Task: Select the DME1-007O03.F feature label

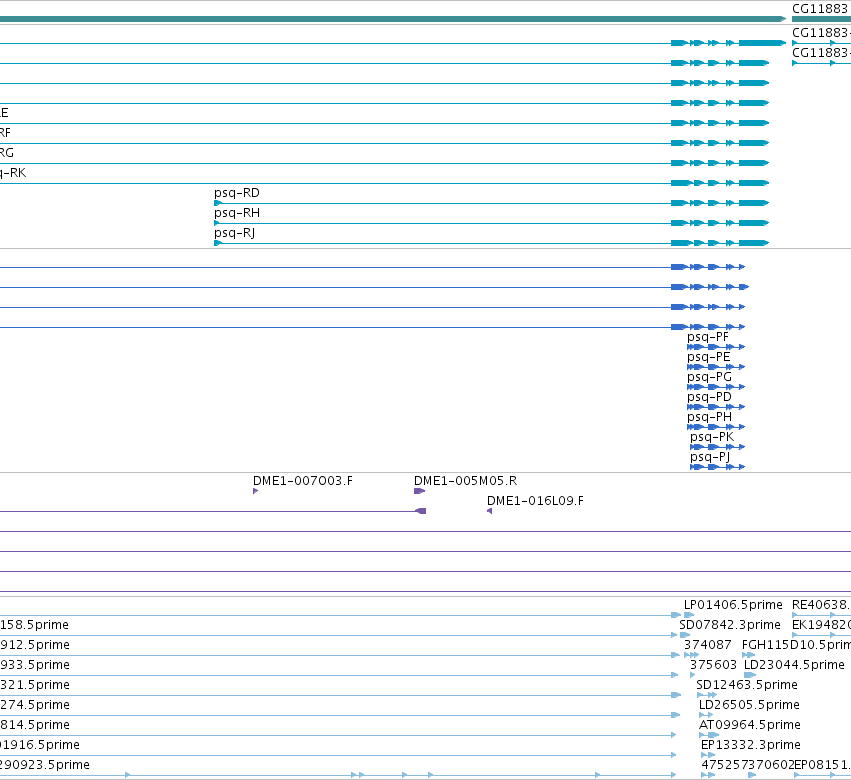Action: tap(303, 481)
